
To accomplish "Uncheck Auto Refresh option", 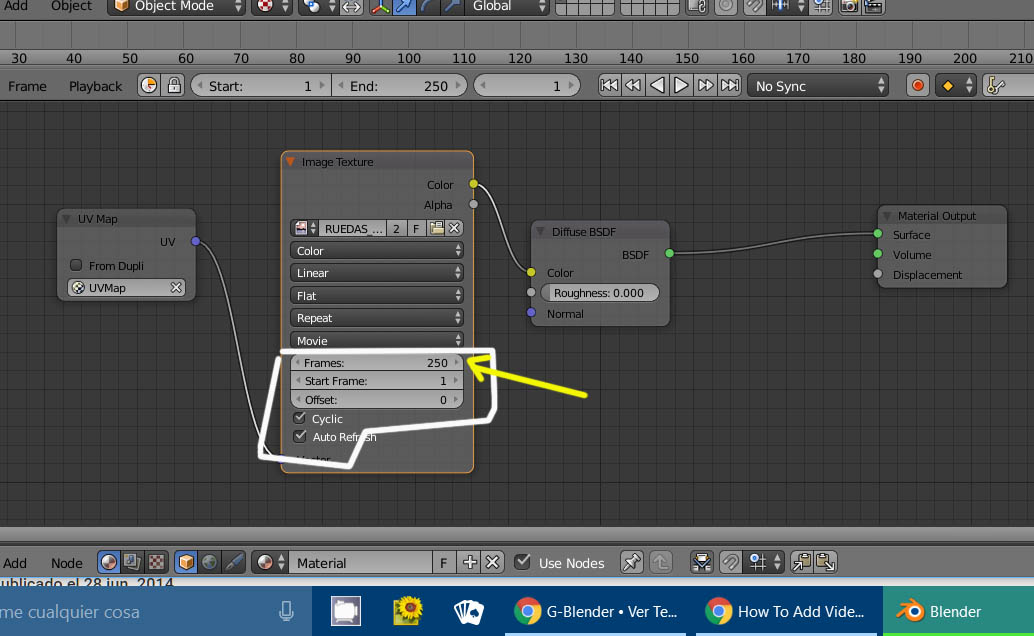I will [x=300, y=437].
